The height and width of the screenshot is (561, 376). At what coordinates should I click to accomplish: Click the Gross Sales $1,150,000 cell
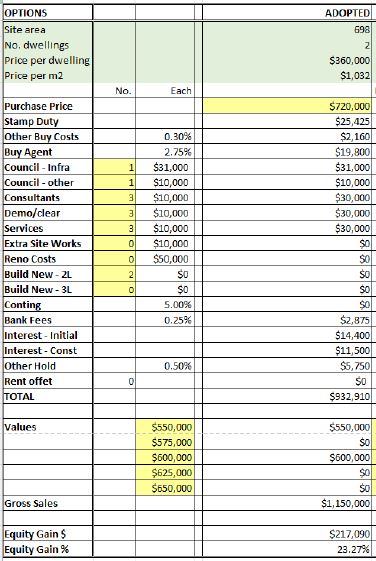pos(287,503)
